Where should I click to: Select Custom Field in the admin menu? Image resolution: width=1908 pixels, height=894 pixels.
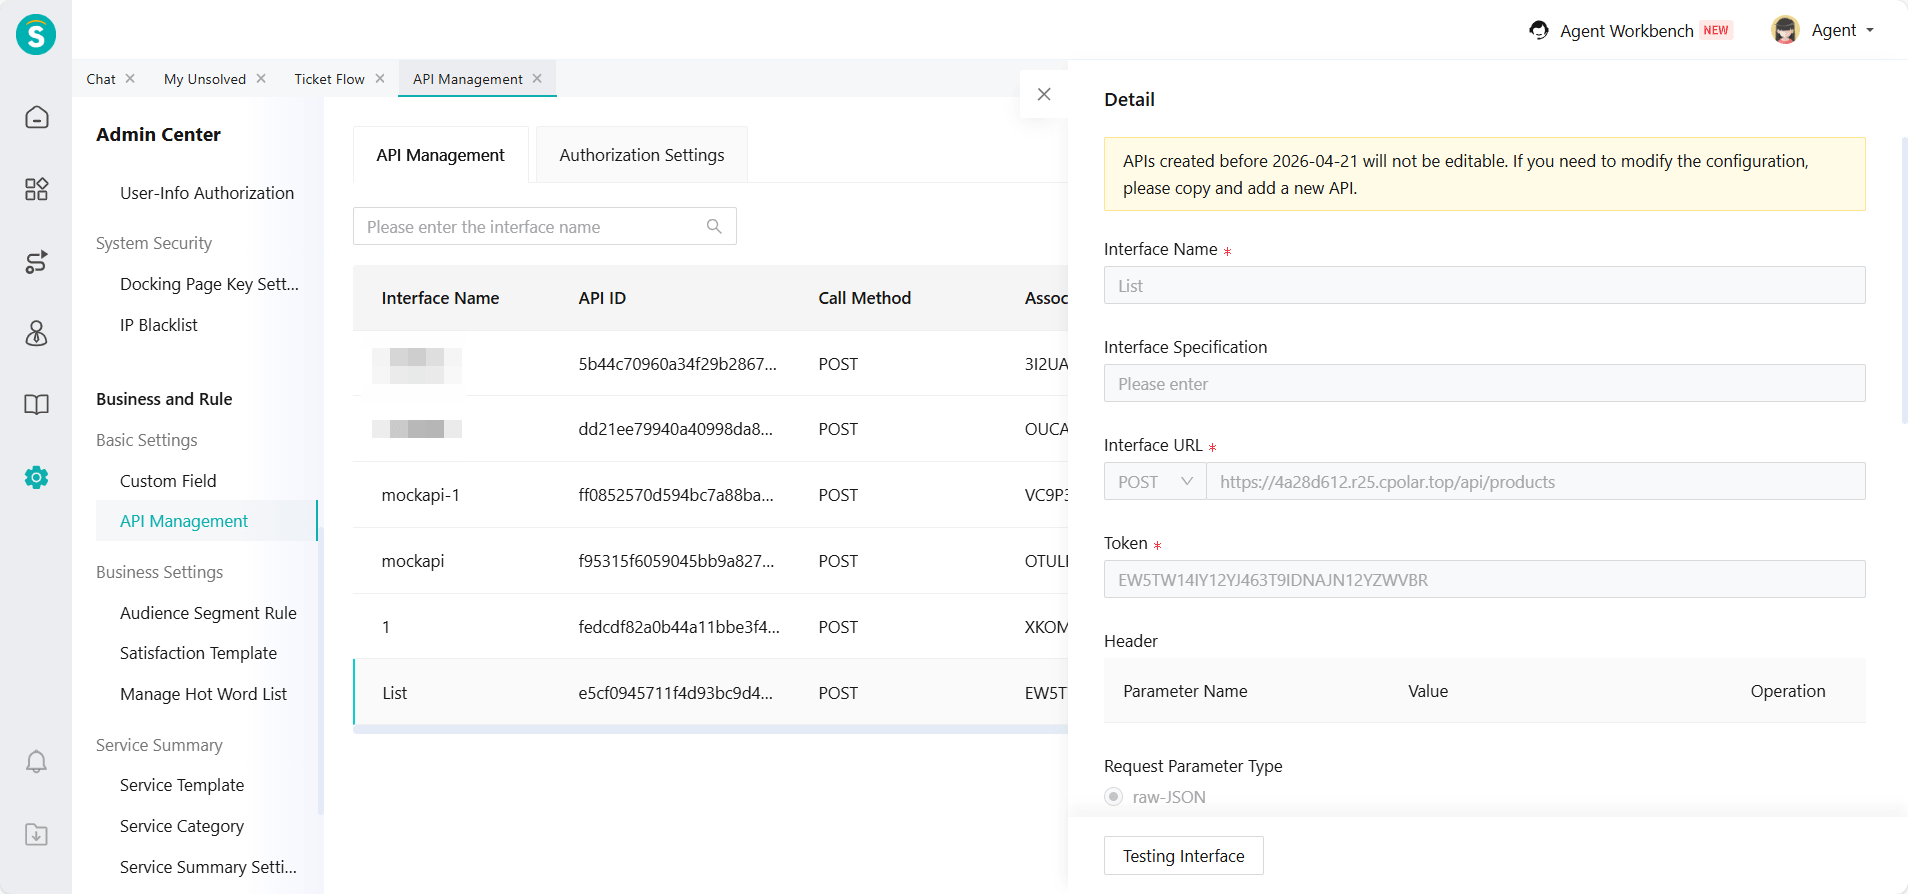coord(168,481)
